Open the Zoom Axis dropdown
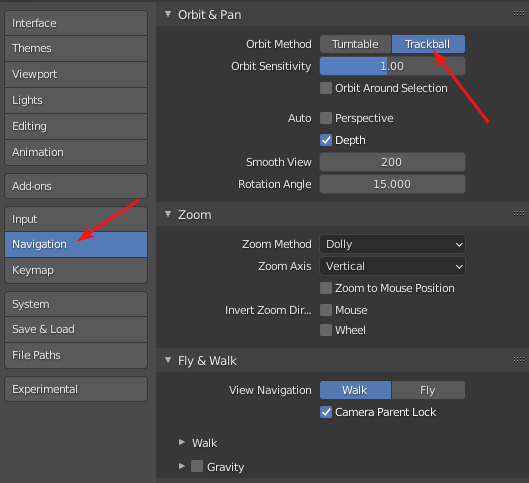 [x=392, y=266]
